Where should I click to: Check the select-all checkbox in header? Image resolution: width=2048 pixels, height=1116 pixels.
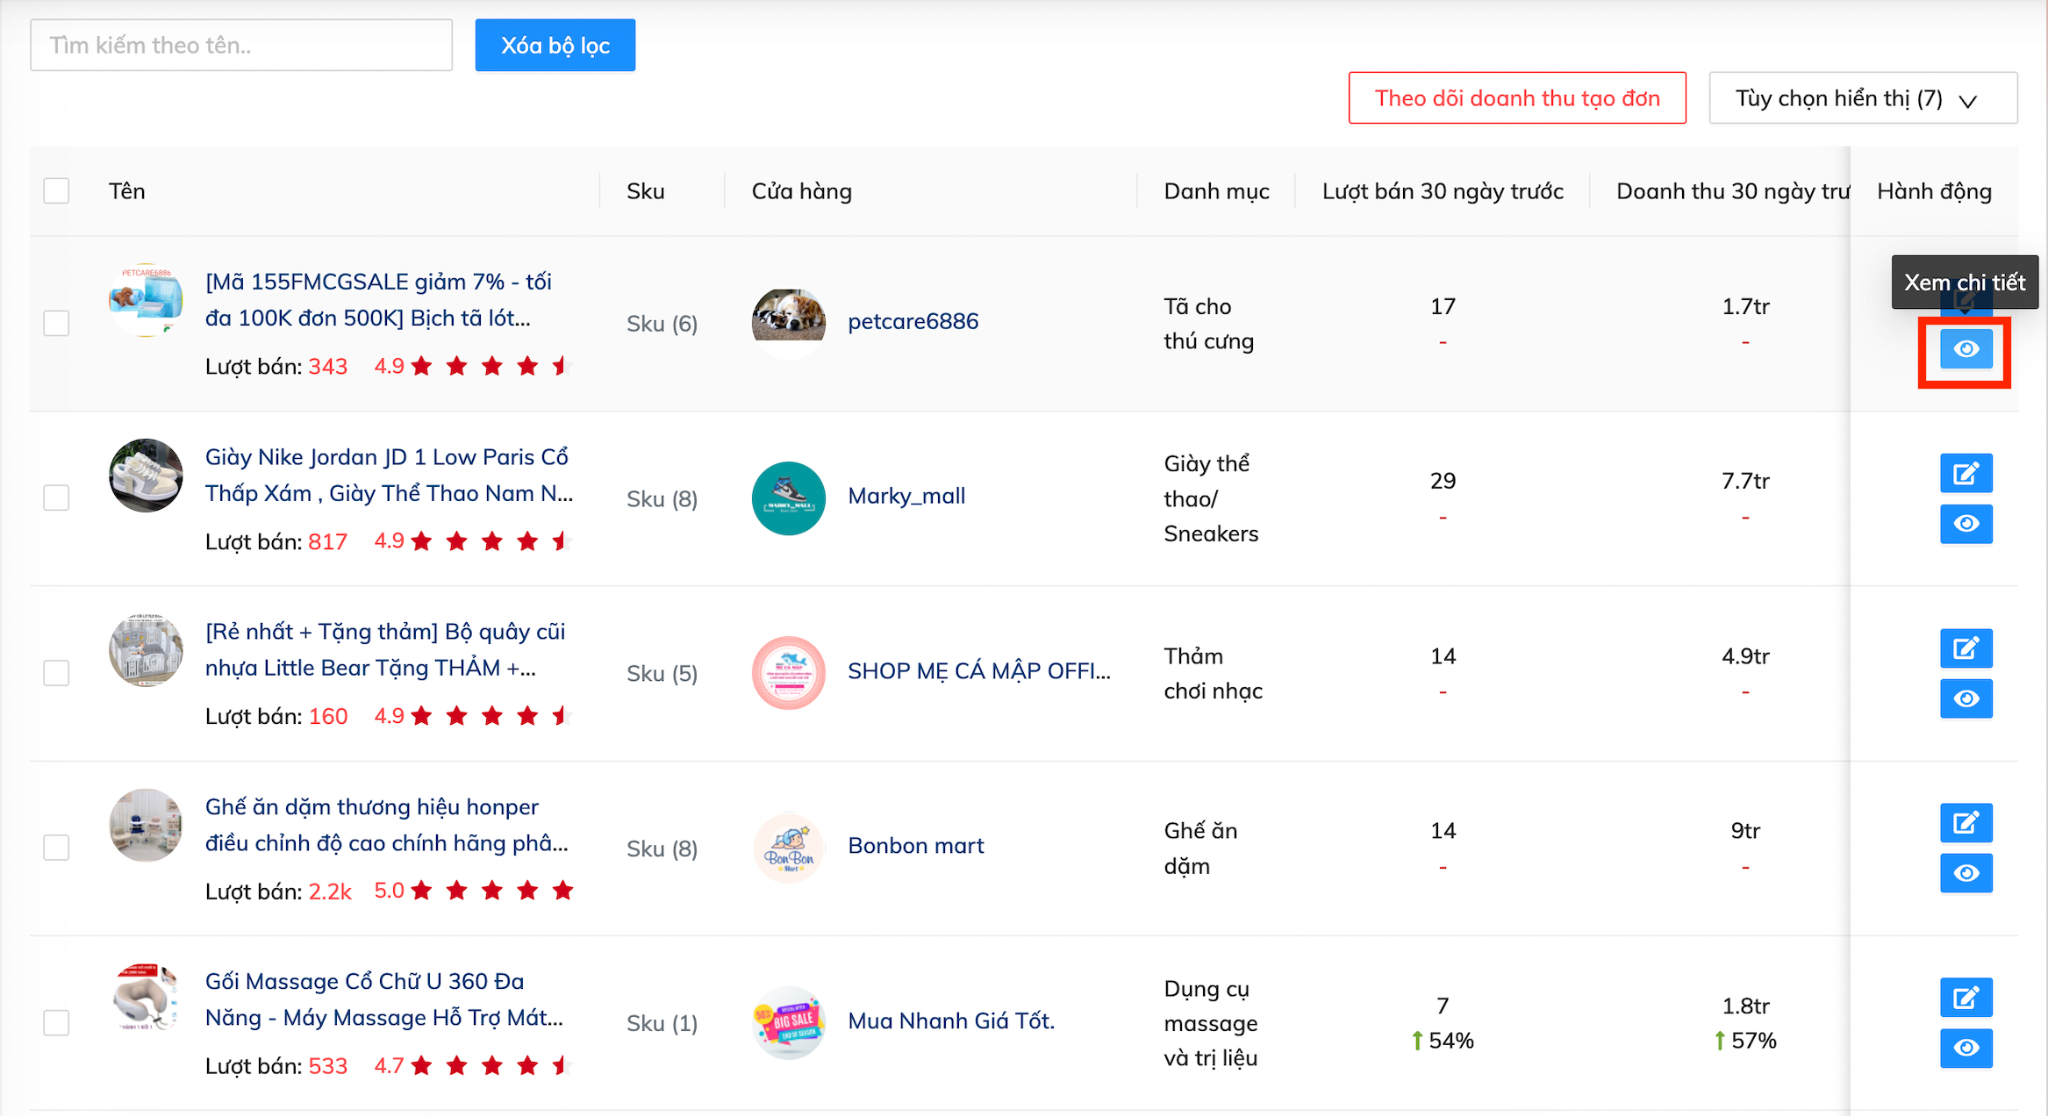pyautogui.click(x=57, y=191)
